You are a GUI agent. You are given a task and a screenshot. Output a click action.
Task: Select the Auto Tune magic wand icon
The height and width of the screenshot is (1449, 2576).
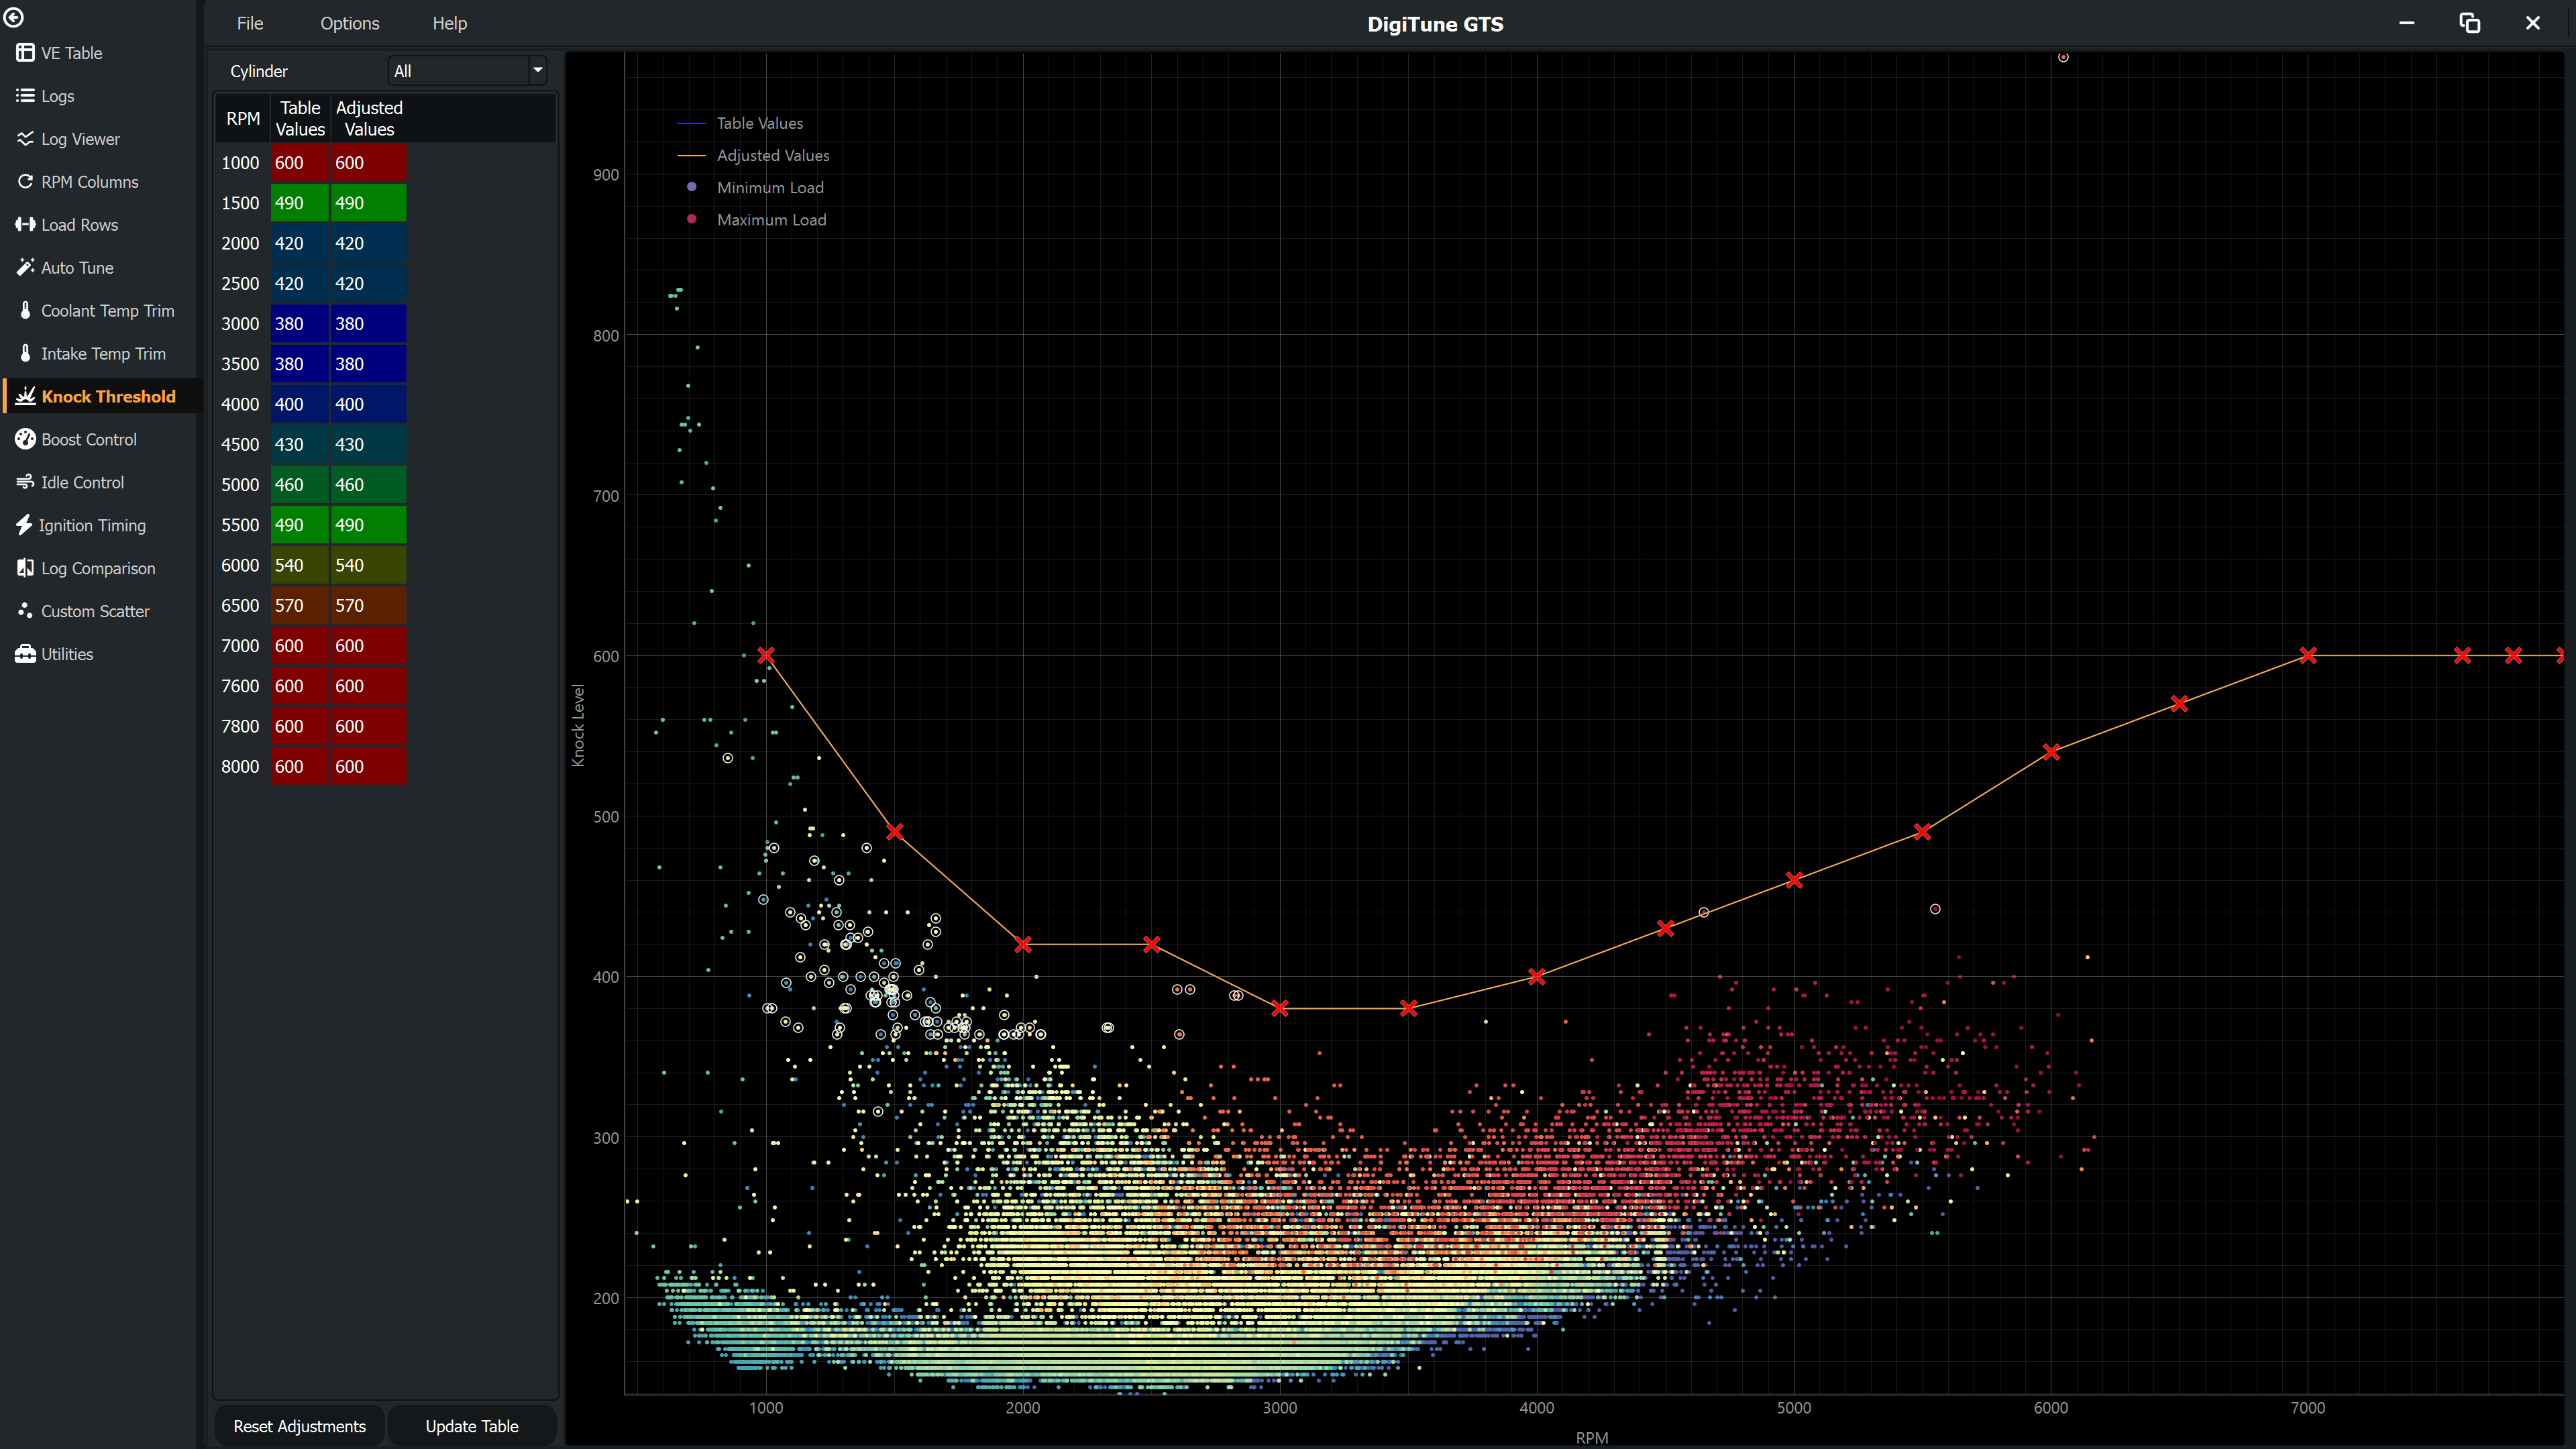(25, 268)
